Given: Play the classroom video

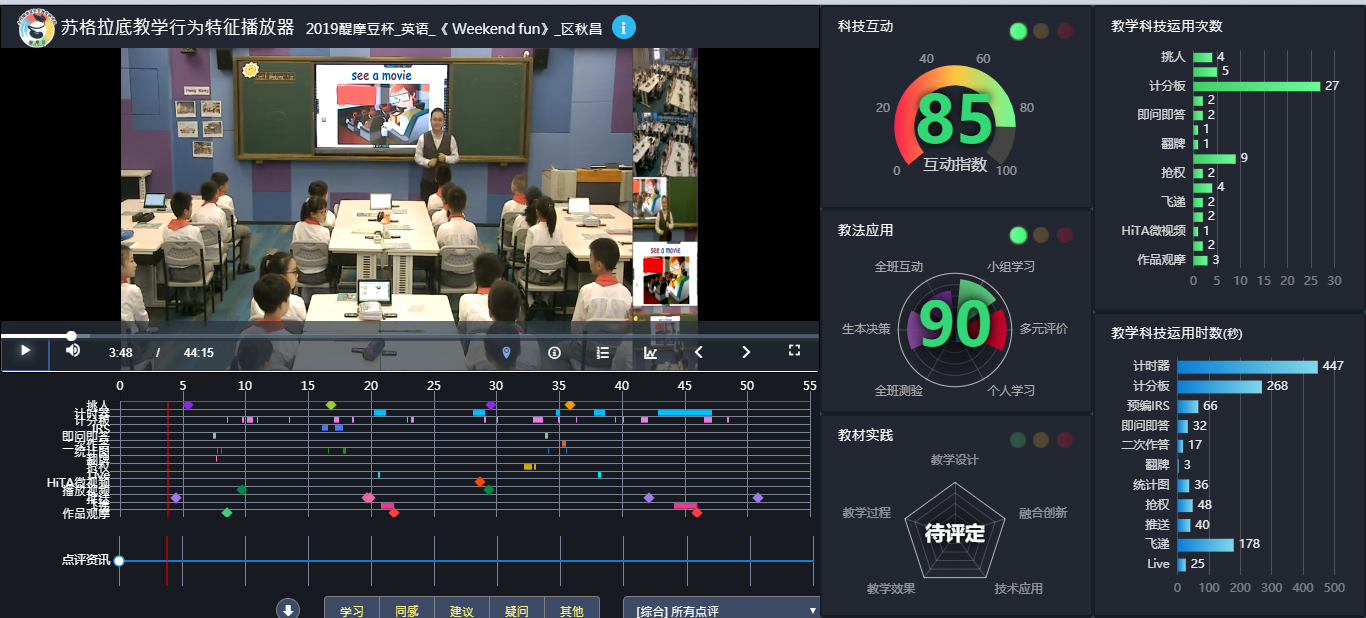Looking at the screenshot, I should click(25, 351).
